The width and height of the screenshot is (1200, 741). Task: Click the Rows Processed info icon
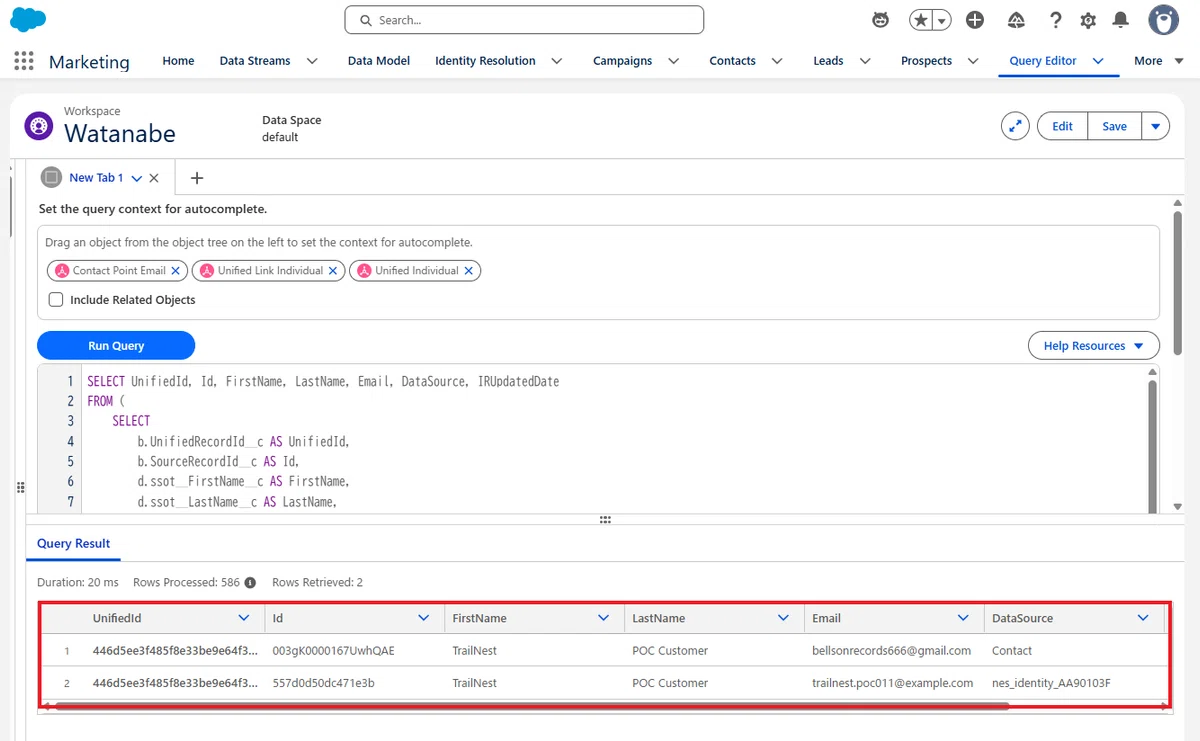point(250,582)
